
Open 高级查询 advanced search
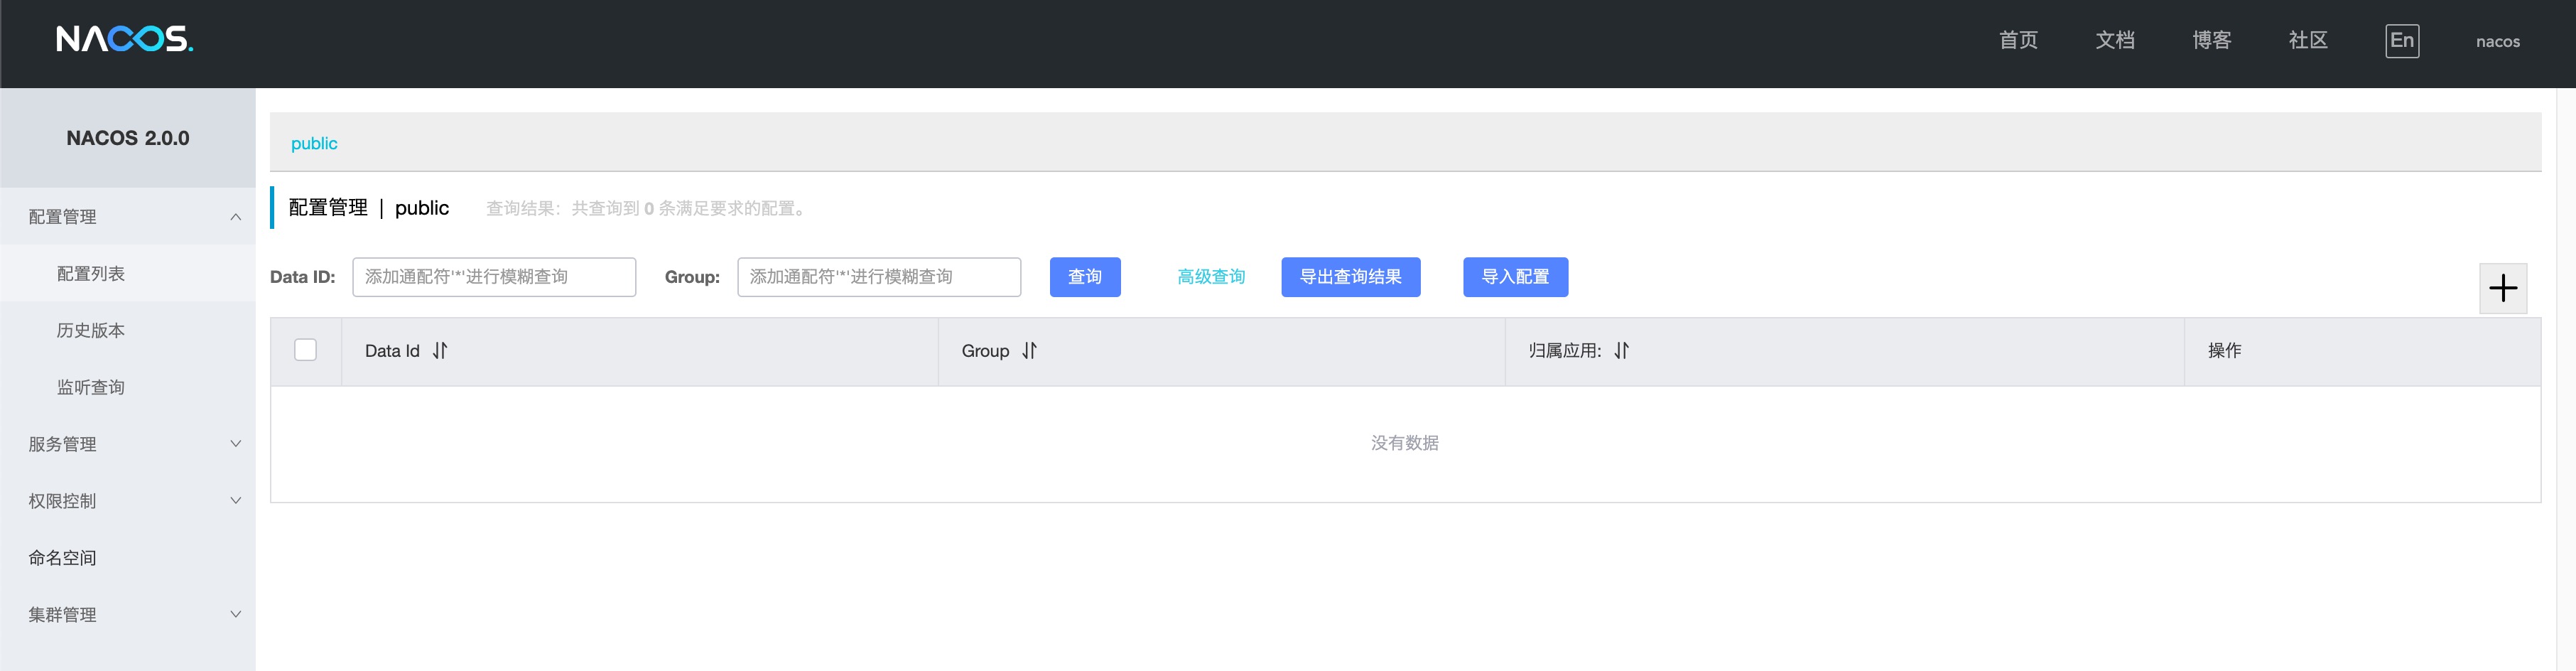click(x=1211, y=277)
